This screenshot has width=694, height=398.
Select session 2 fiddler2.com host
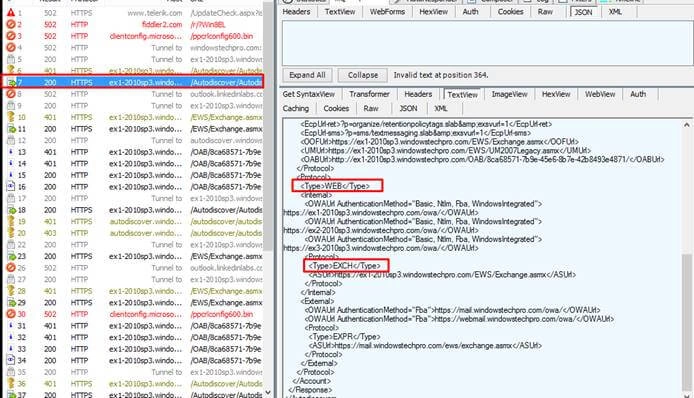162,24
